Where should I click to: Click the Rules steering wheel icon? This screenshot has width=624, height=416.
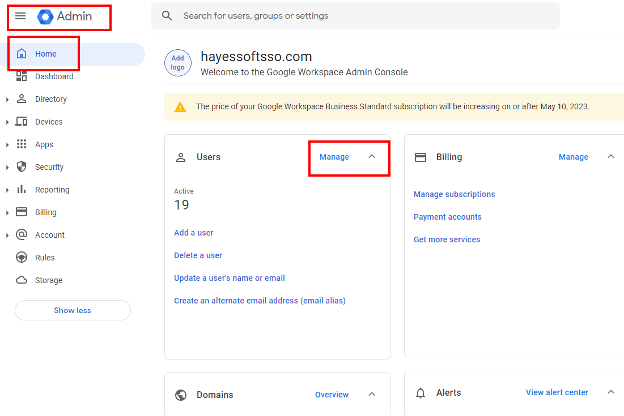(21, 257)
